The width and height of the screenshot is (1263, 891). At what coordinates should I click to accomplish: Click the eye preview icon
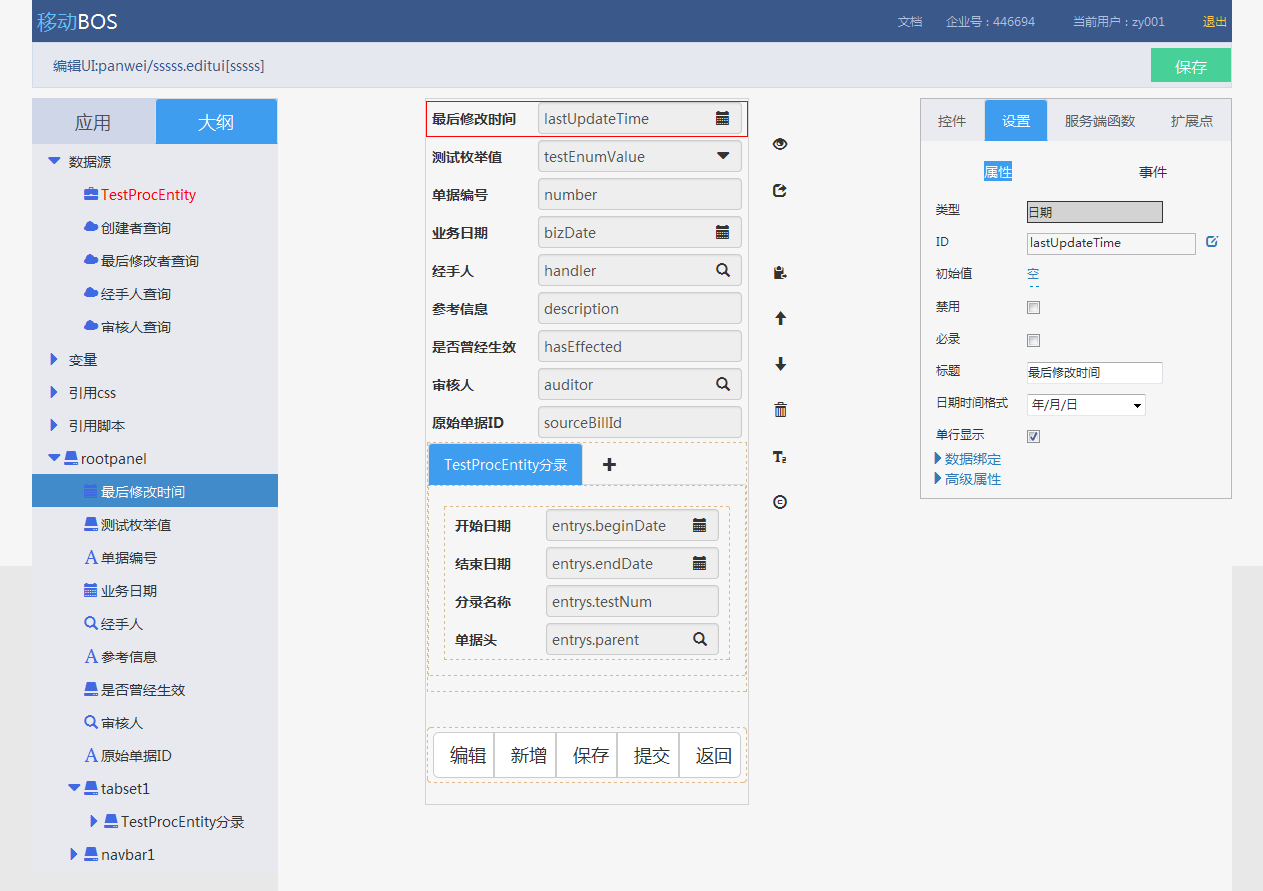pyautogui.click(x=780, y=144)
